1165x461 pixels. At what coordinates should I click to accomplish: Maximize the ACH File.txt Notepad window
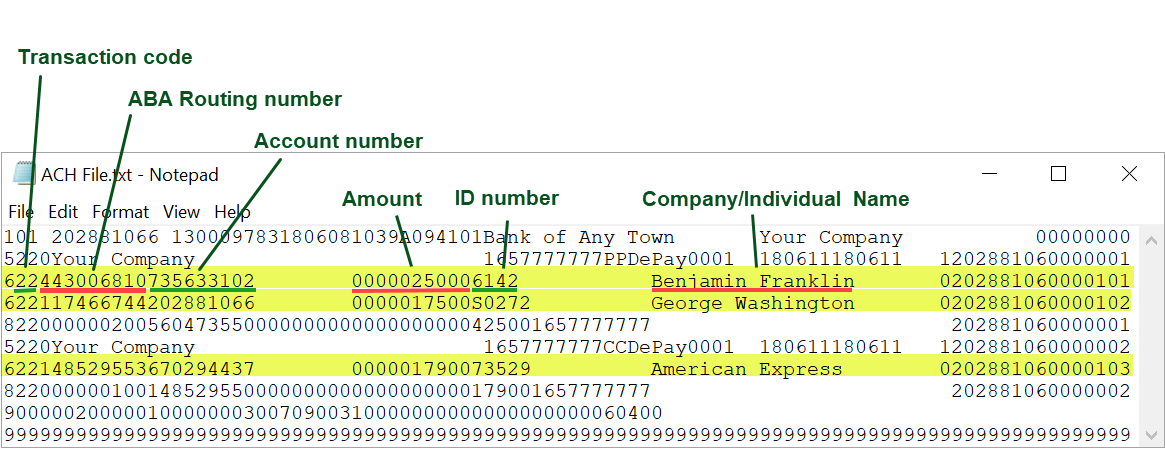1059,174
